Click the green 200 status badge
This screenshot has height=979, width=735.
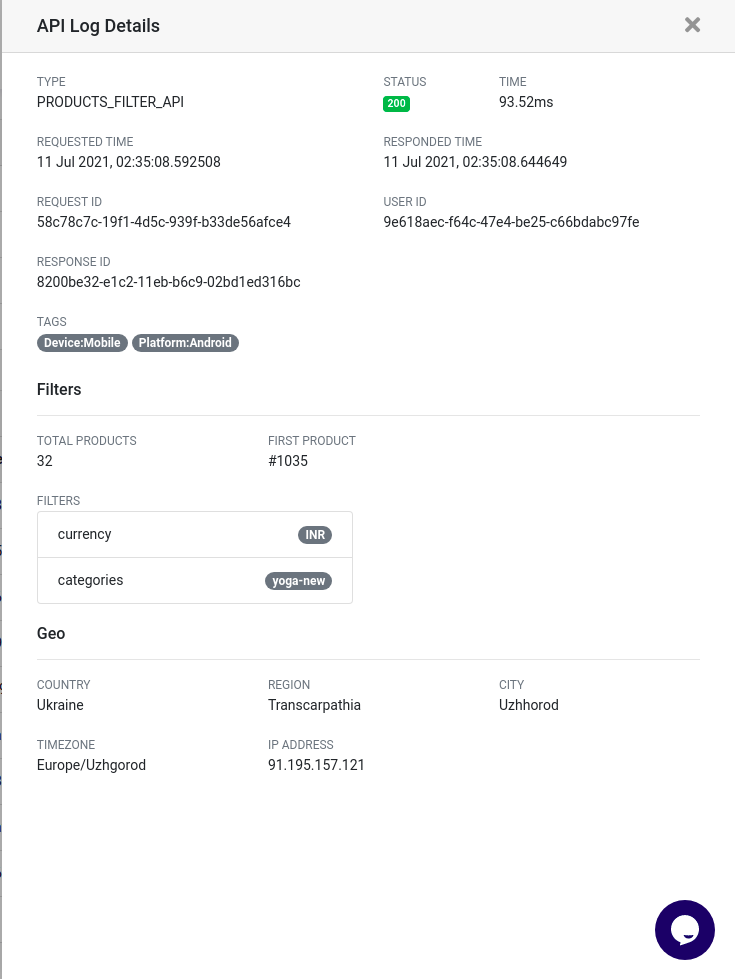tap(397, 104)
